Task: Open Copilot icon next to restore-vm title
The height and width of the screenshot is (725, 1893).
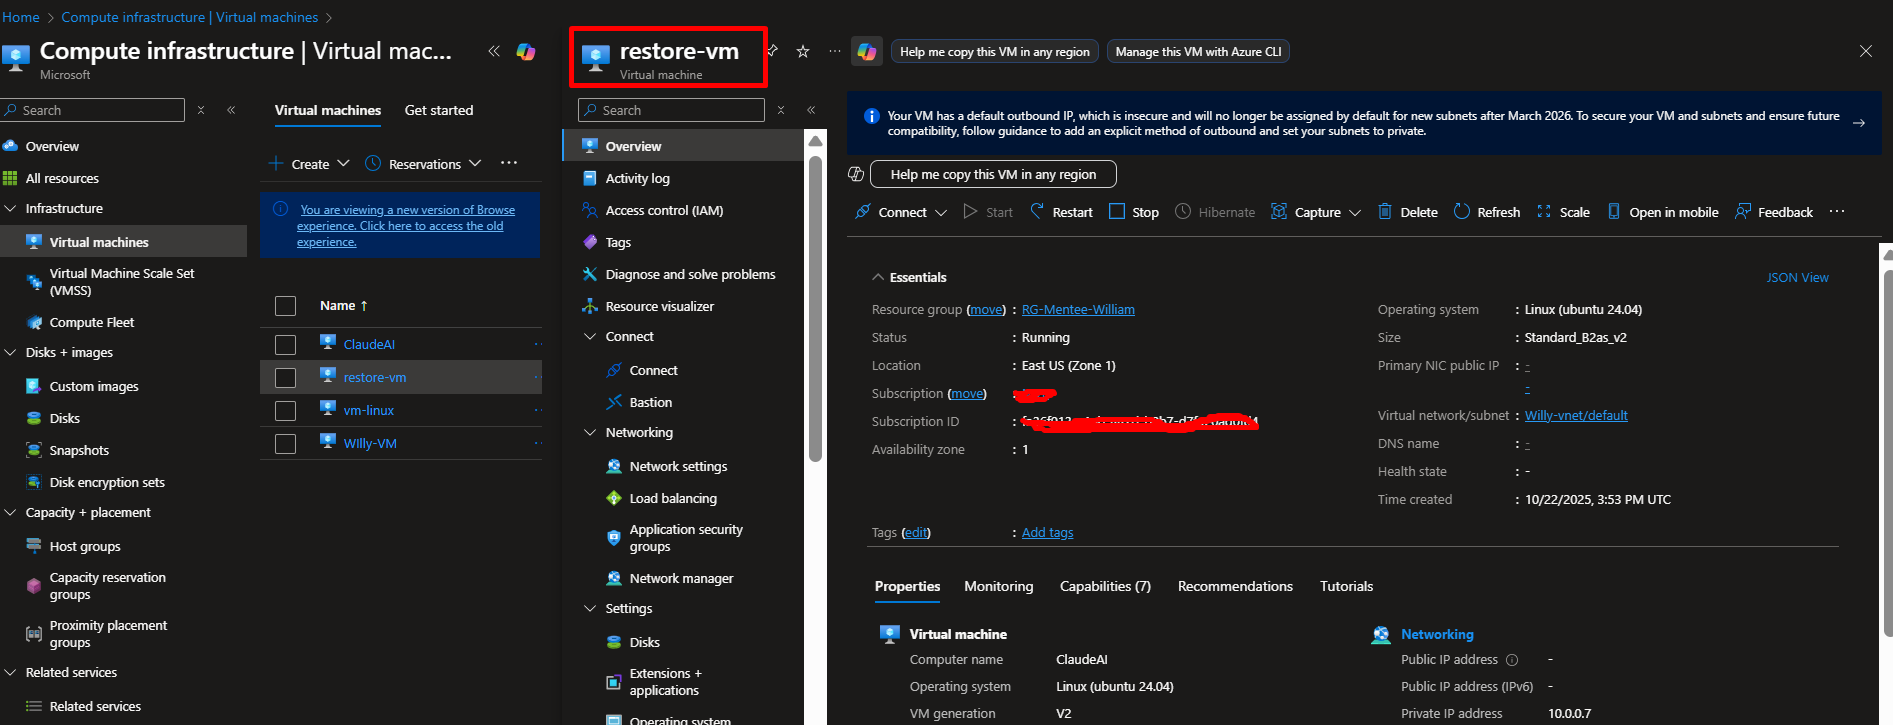Action: click(866, 52)
